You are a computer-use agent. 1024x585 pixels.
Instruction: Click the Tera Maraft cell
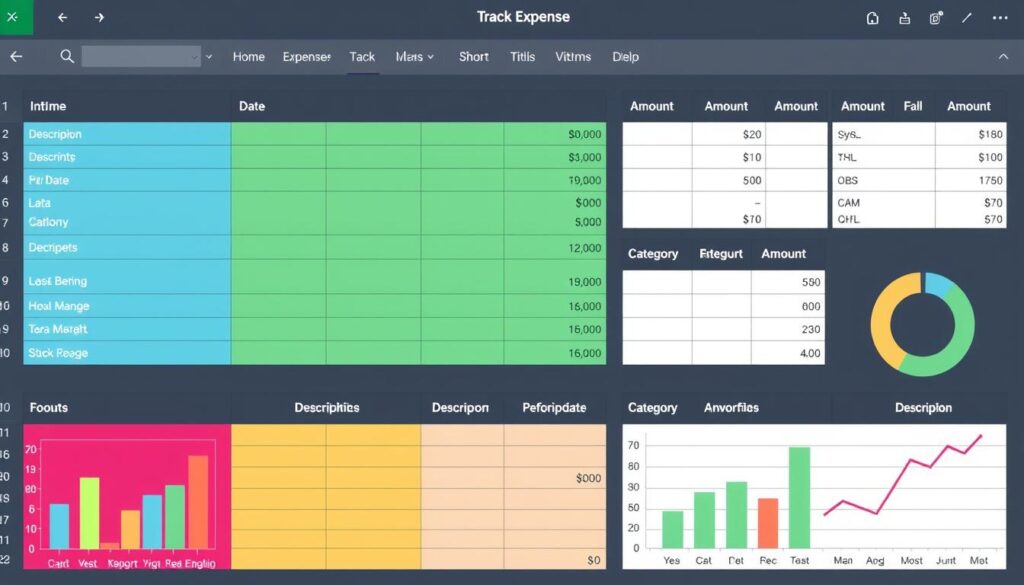[127, 329]
